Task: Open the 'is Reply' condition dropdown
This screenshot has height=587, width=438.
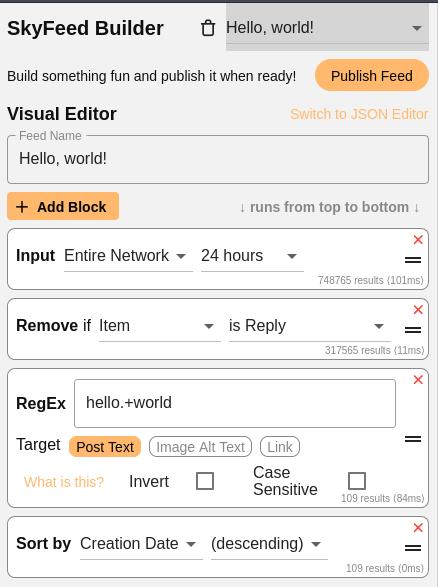Action: coord(310,326)
